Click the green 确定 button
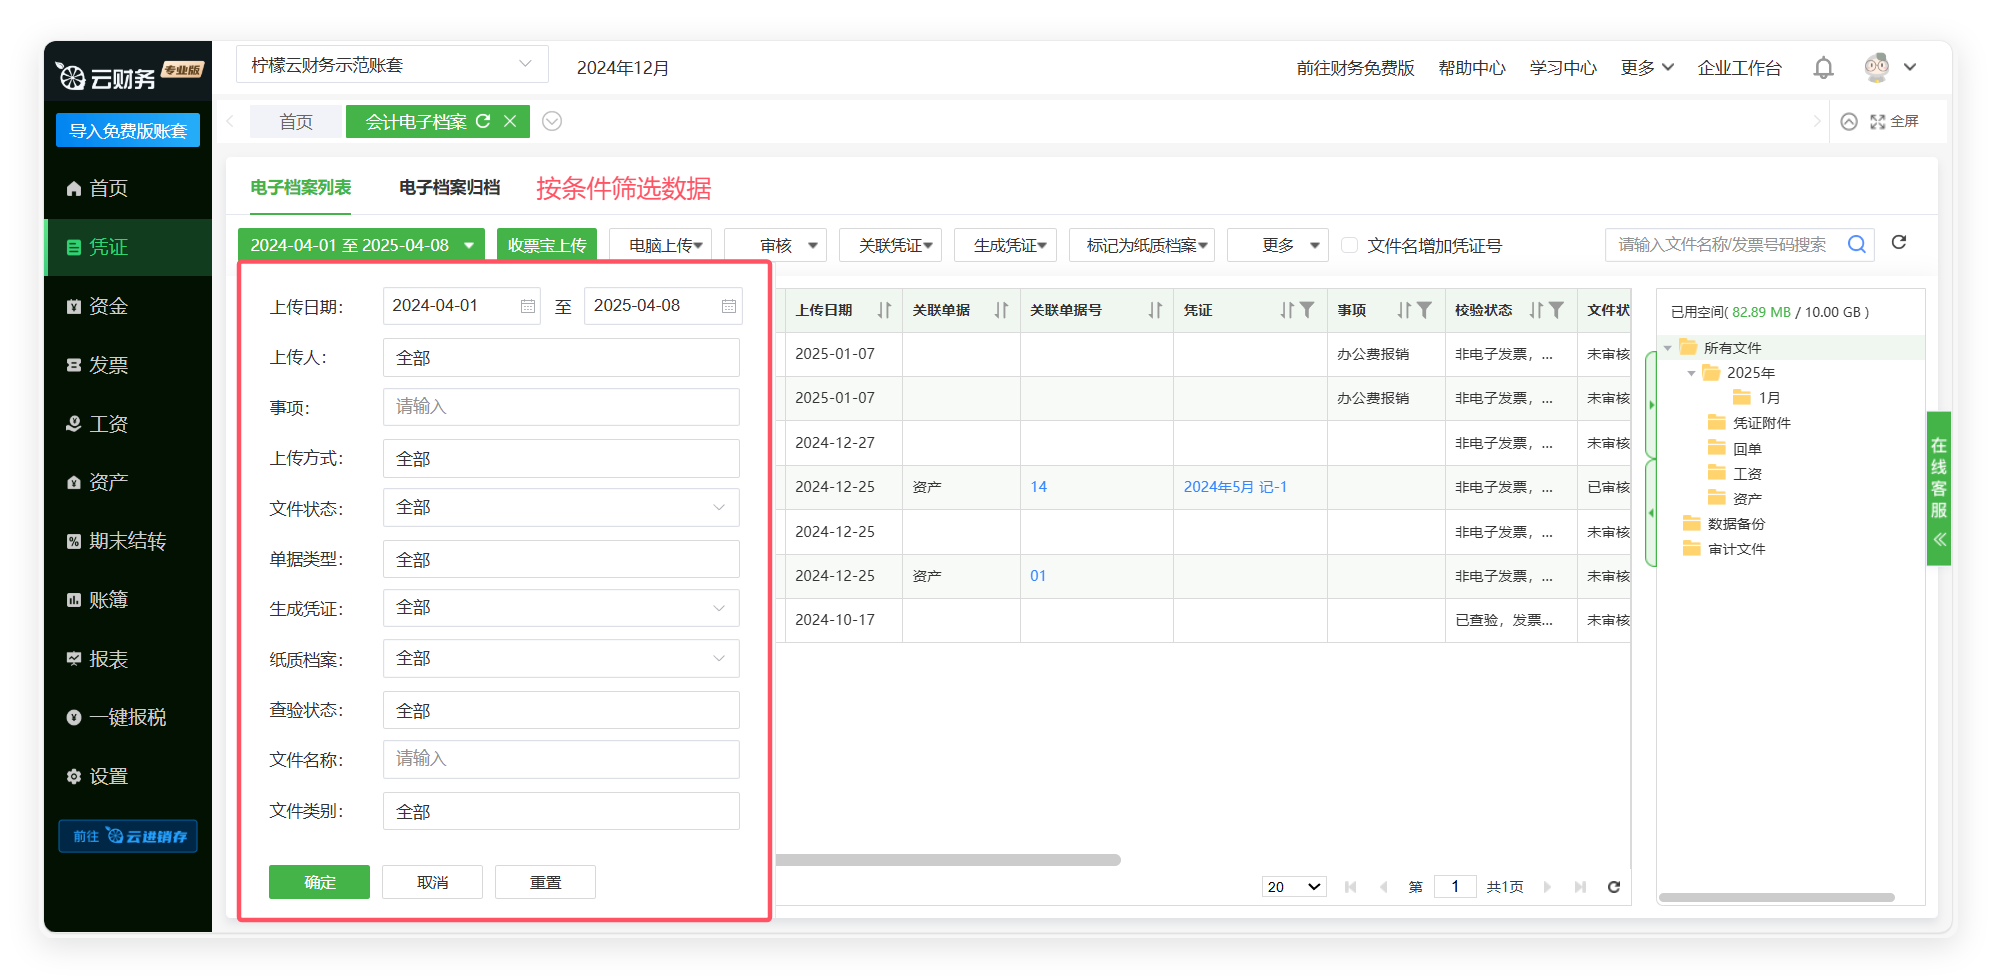Screen dimensions: 1996x976 319,882
